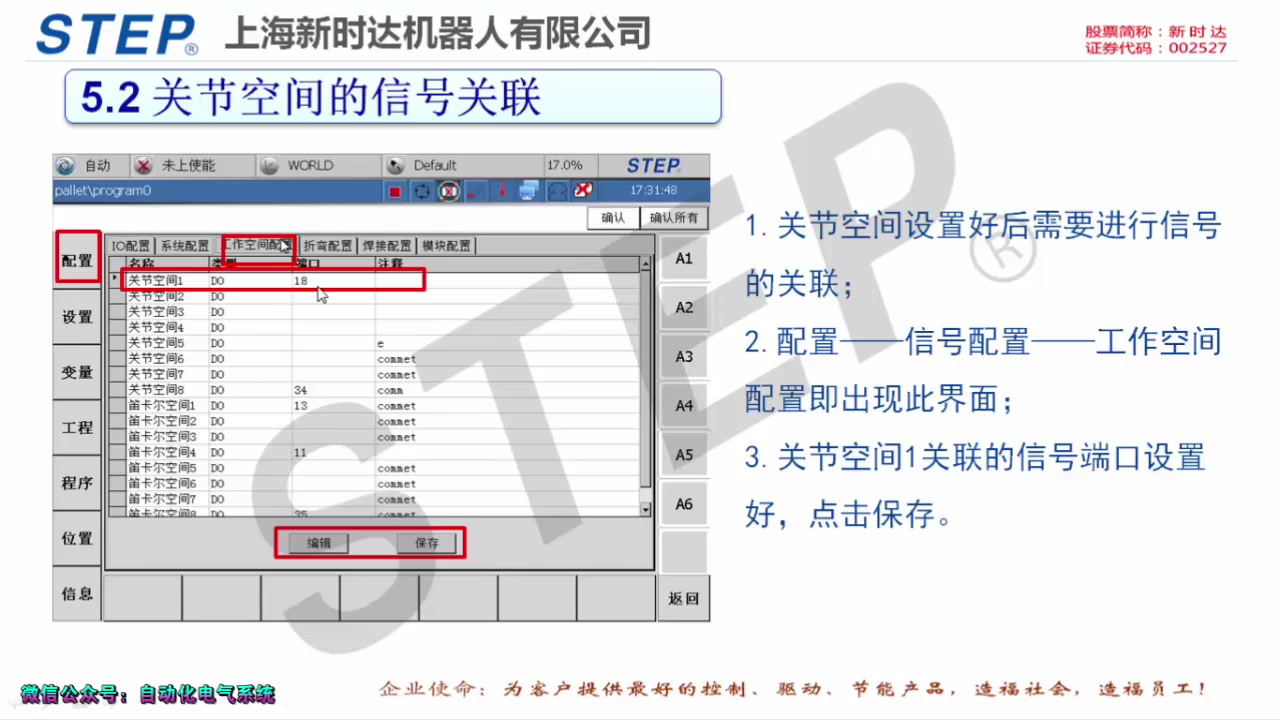
Task: Open the WORLD coordinate selector
Action: [318, 166]
